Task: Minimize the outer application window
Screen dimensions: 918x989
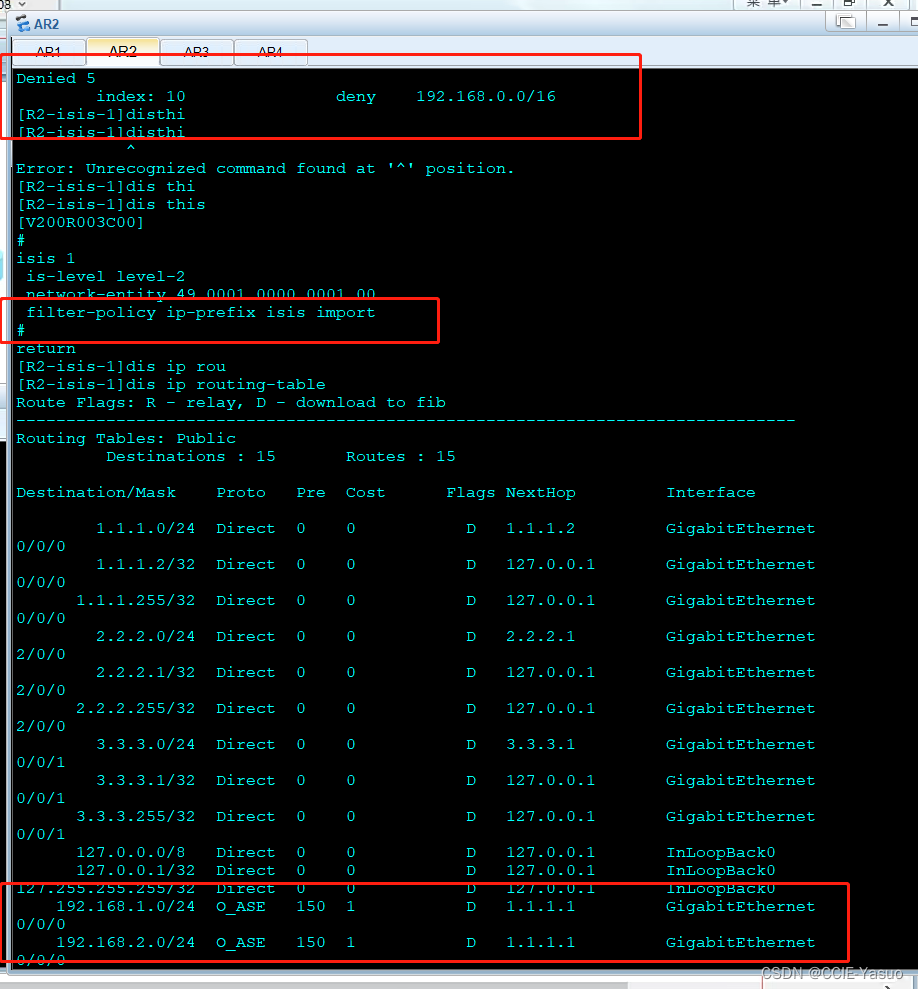Action: click(816, 3)
